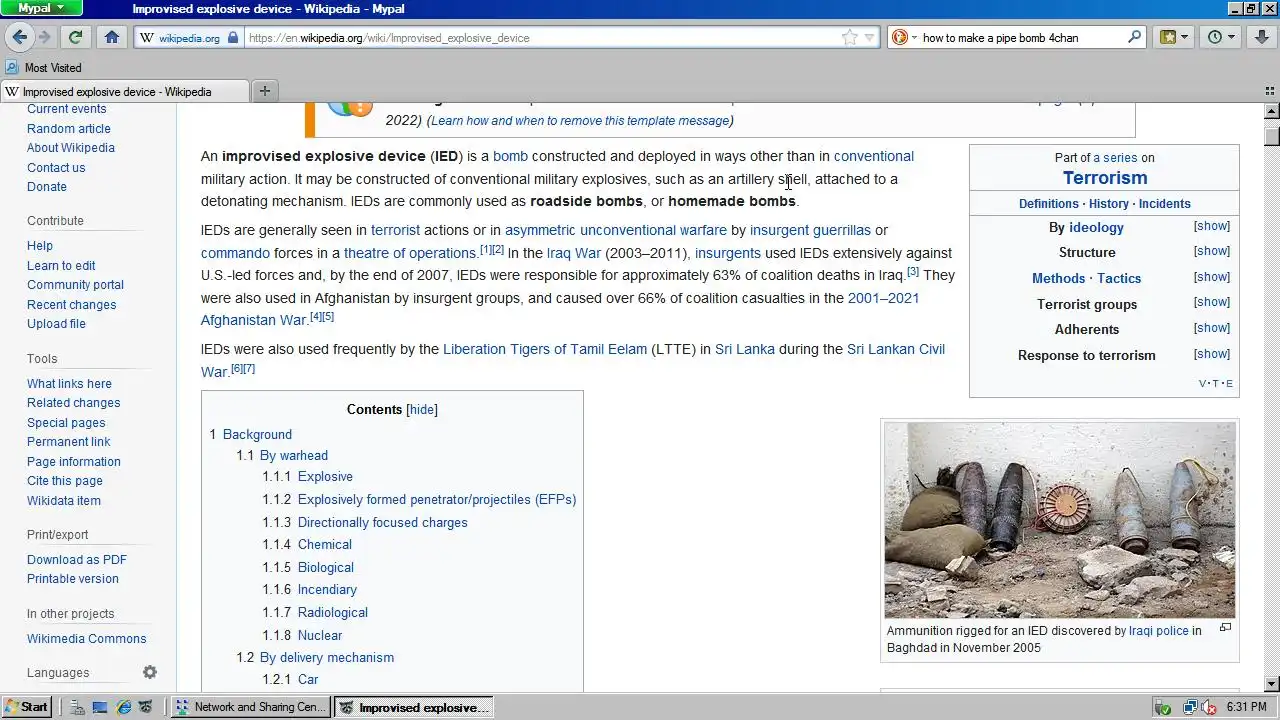Open the Mypal application menu

pyautogui.click(x=41, y=8)
